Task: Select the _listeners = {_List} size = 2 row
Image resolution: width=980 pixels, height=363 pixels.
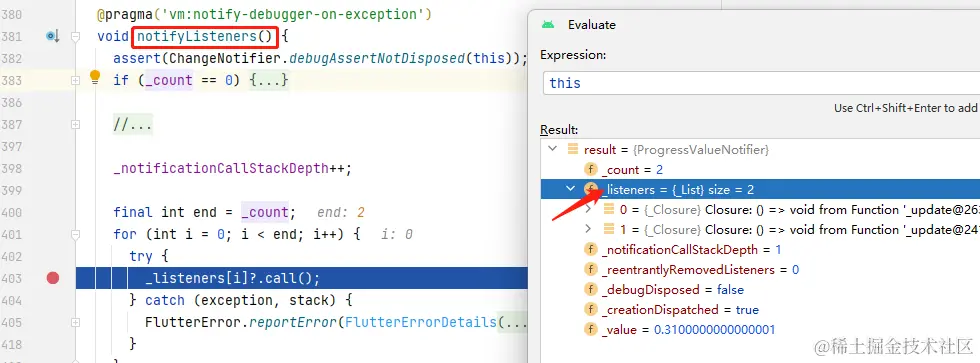Action: click(x=760, y=189)
